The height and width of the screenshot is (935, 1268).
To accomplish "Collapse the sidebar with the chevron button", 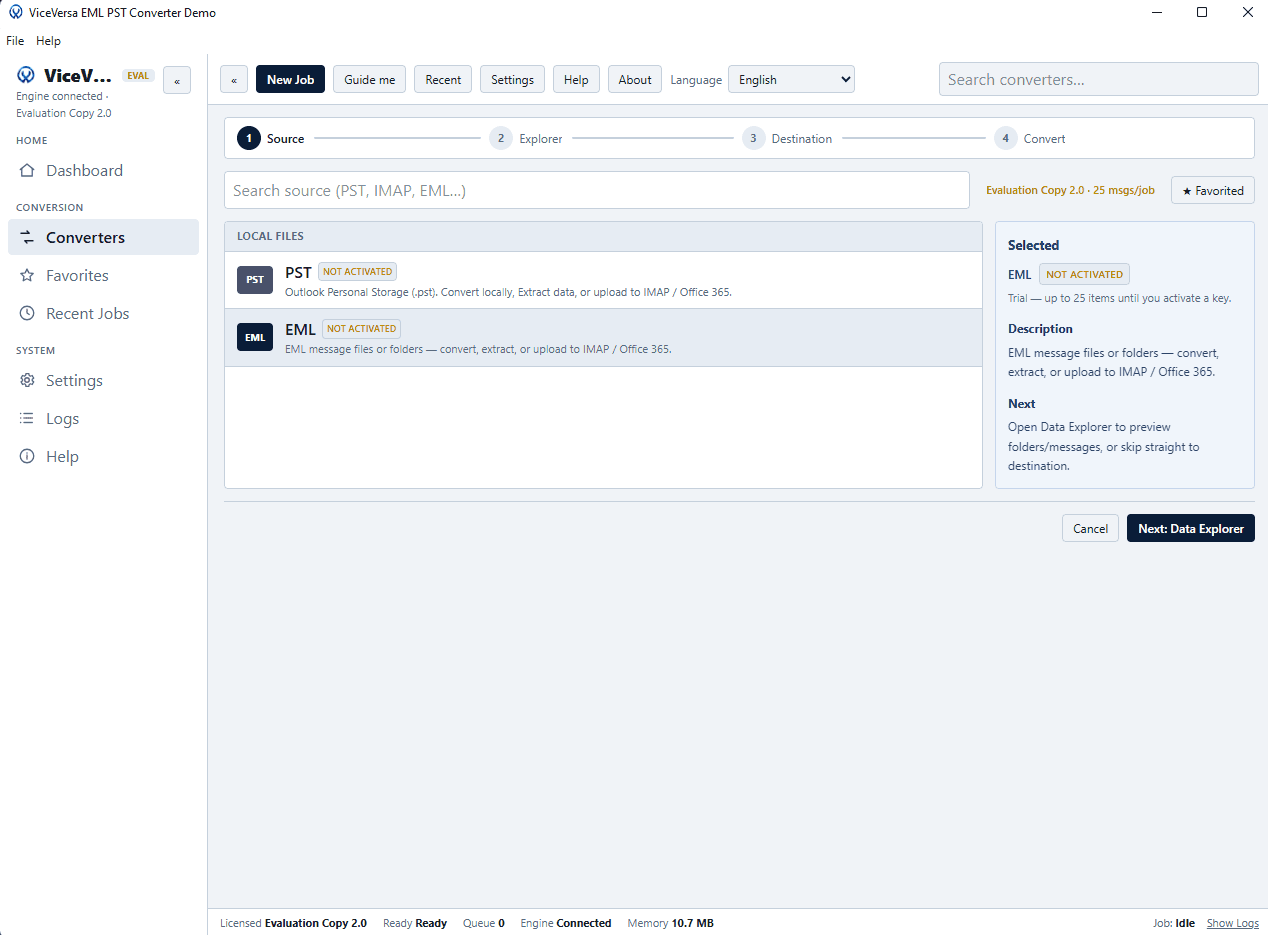I will tap(177, 81).
